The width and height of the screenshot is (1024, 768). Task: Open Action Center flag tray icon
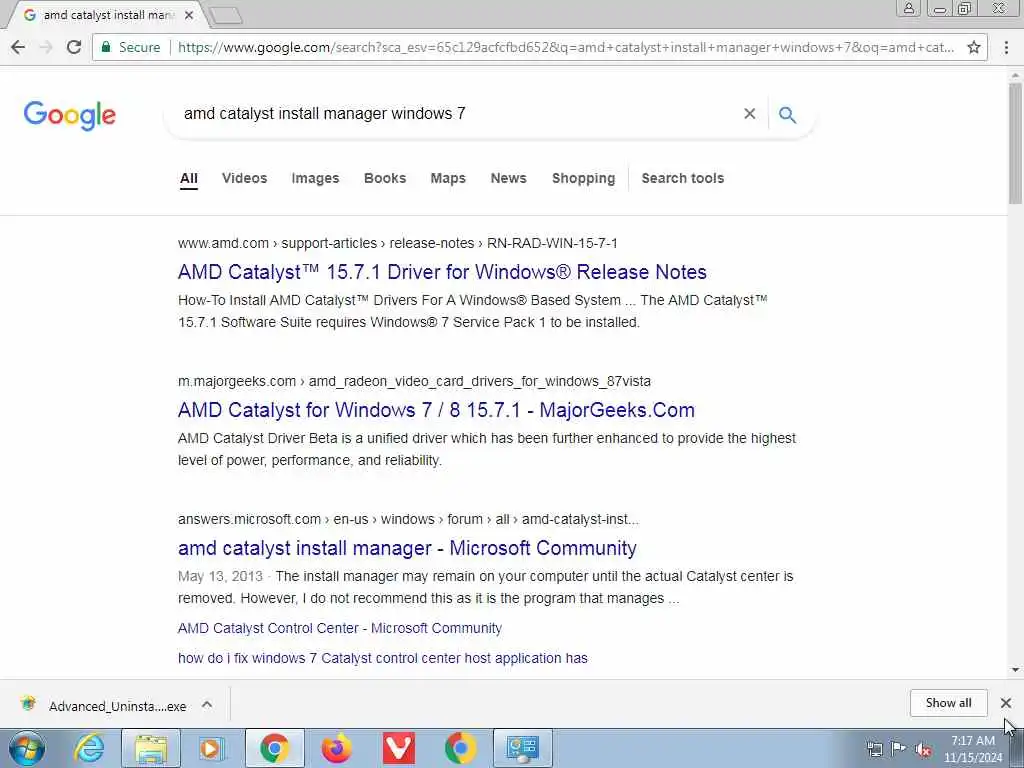899,749
